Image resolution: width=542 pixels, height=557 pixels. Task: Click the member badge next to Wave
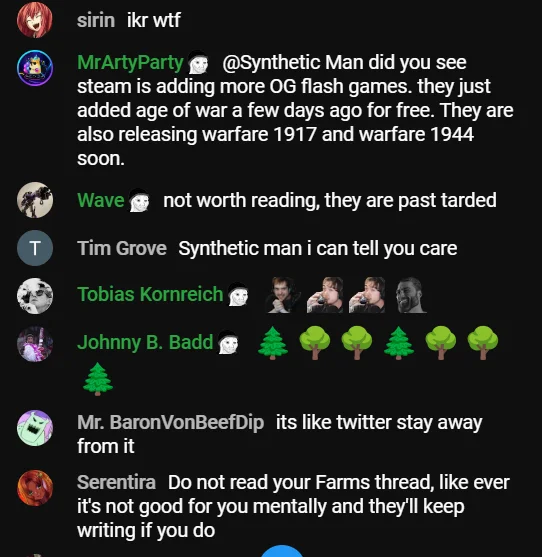pyautogui.click(x=139, y=200)
